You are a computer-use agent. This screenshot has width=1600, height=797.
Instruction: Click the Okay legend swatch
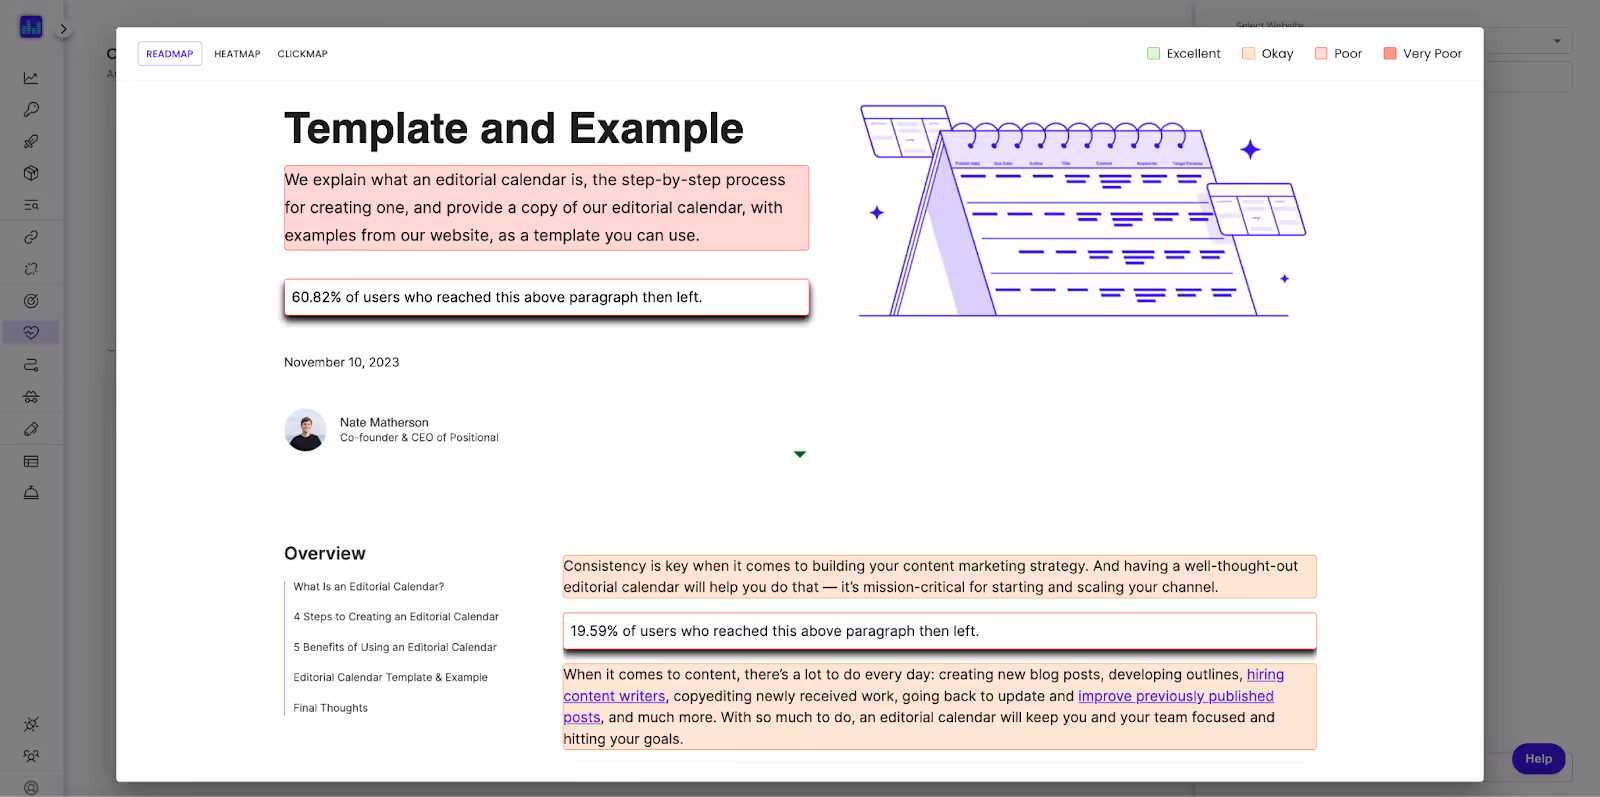(1248, 54)
